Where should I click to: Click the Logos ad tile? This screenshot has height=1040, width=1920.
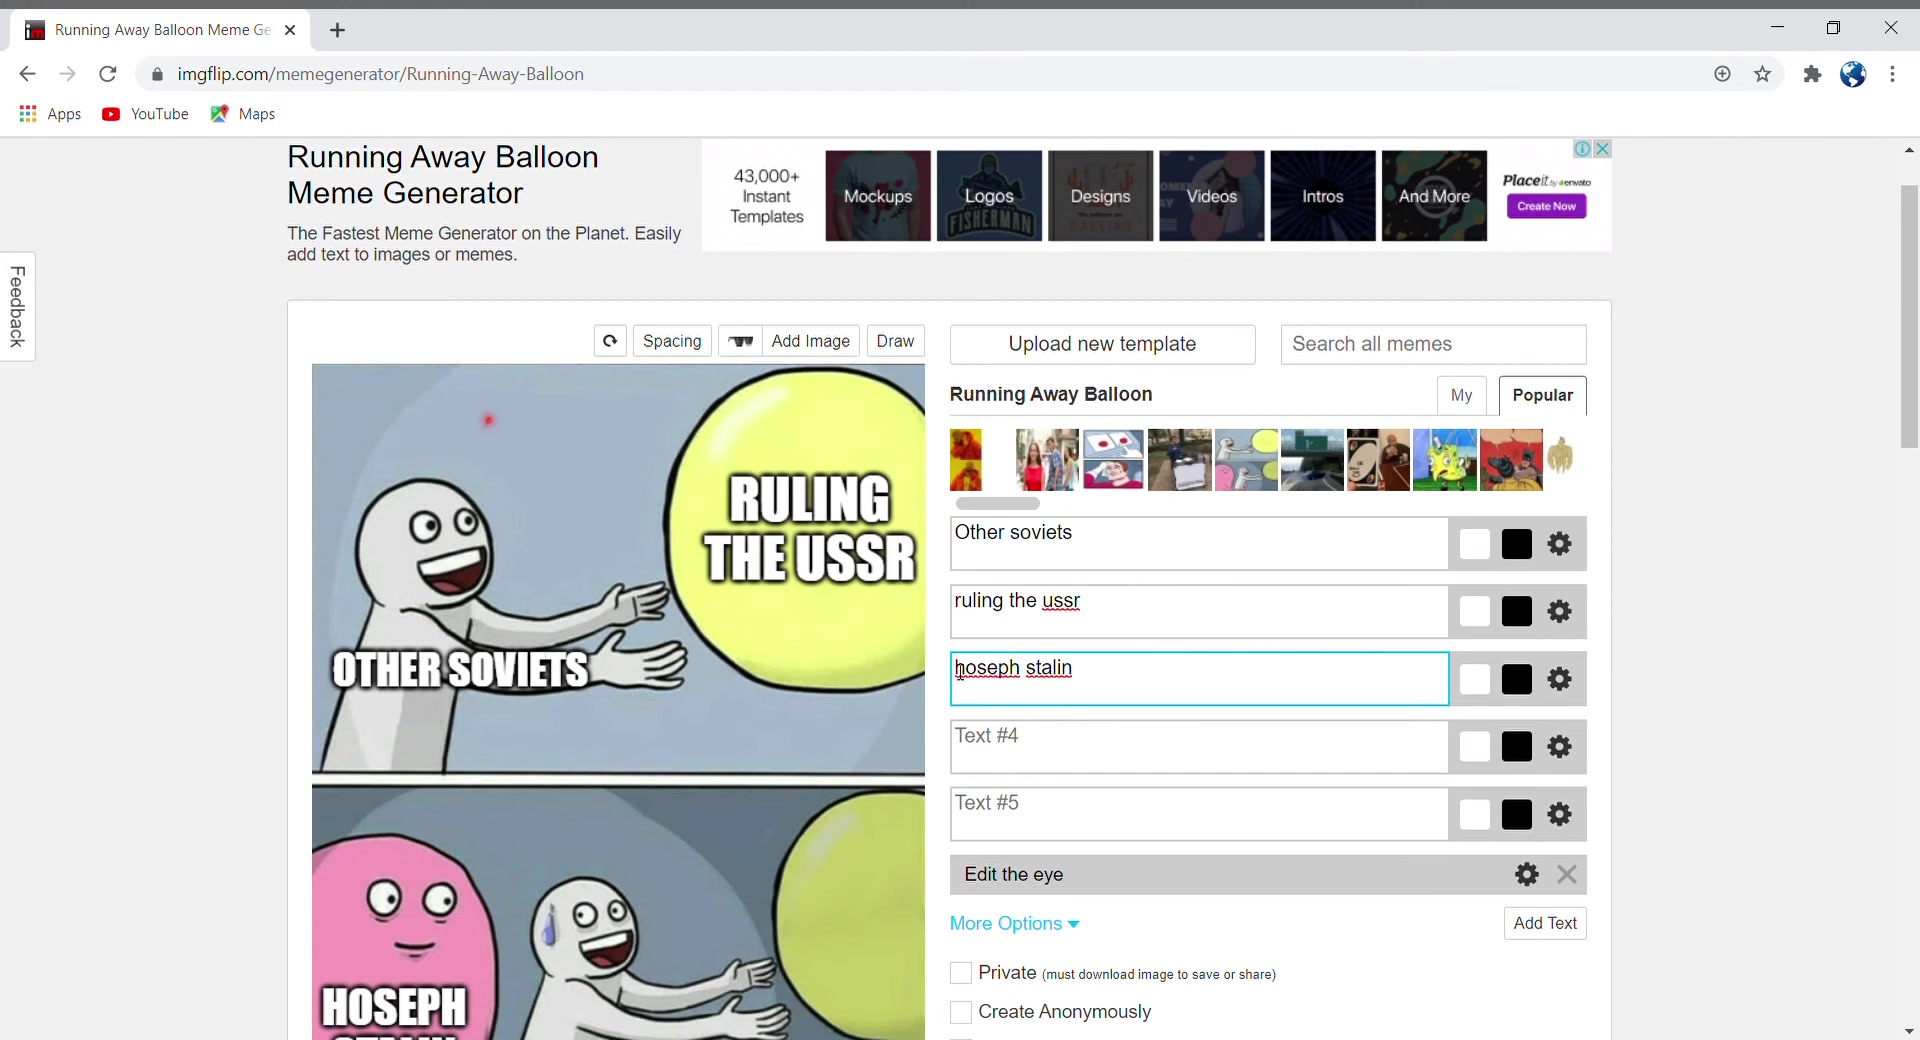coord(989,196)
